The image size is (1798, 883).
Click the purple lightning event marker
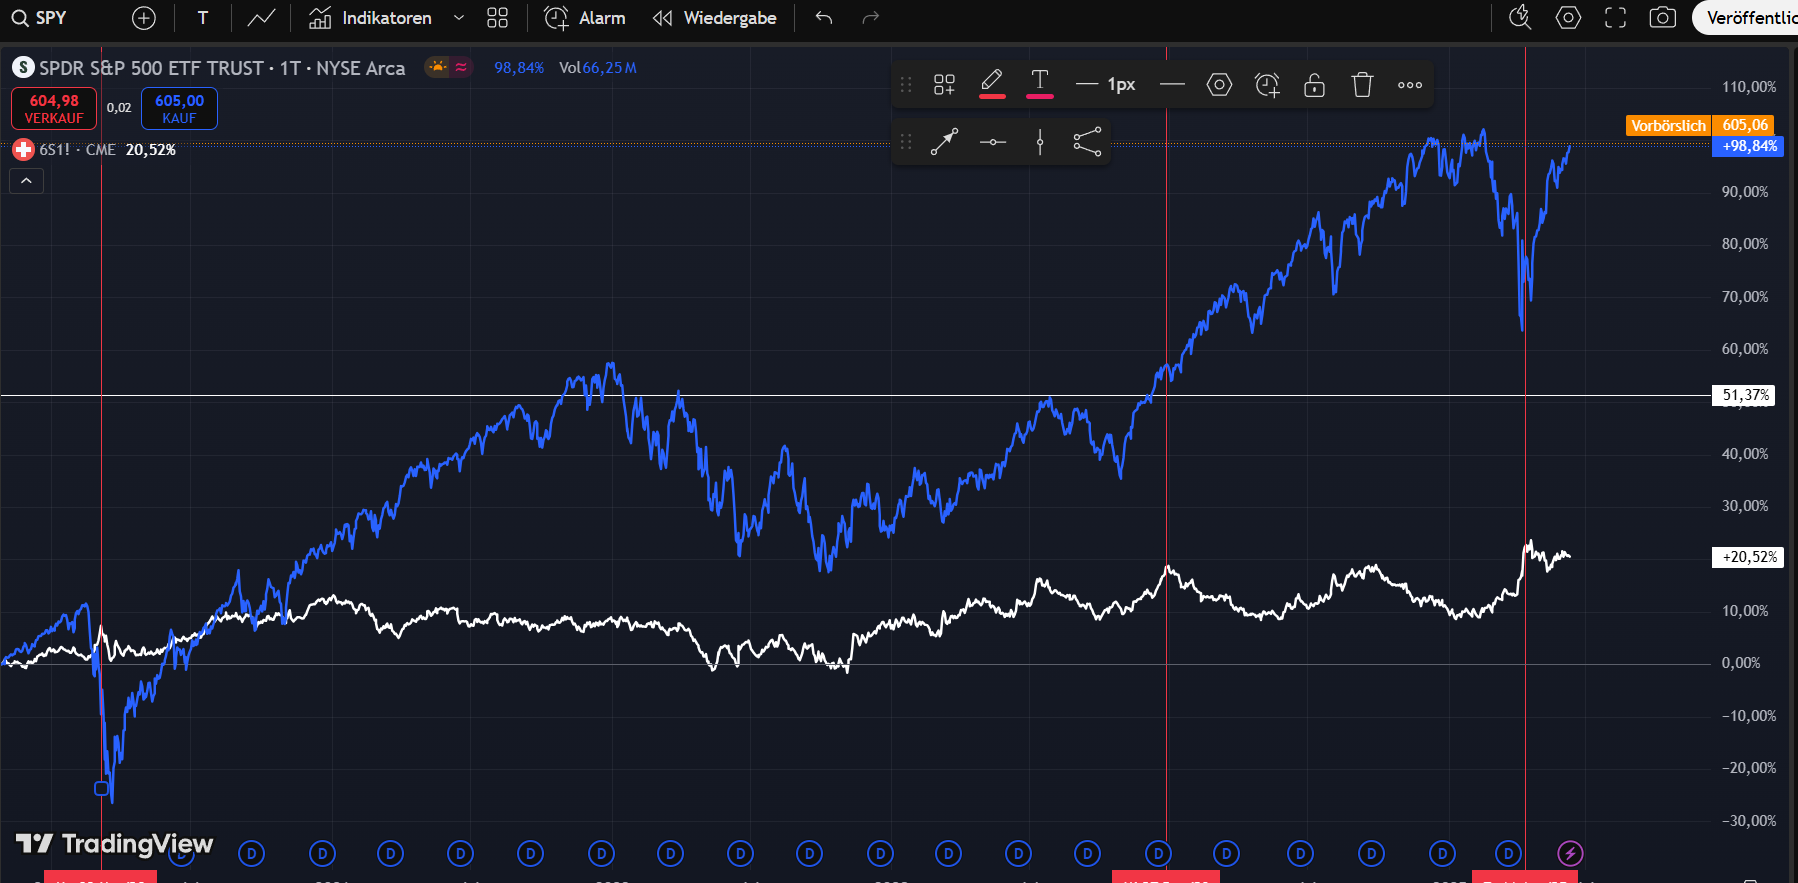(1570, 854)
